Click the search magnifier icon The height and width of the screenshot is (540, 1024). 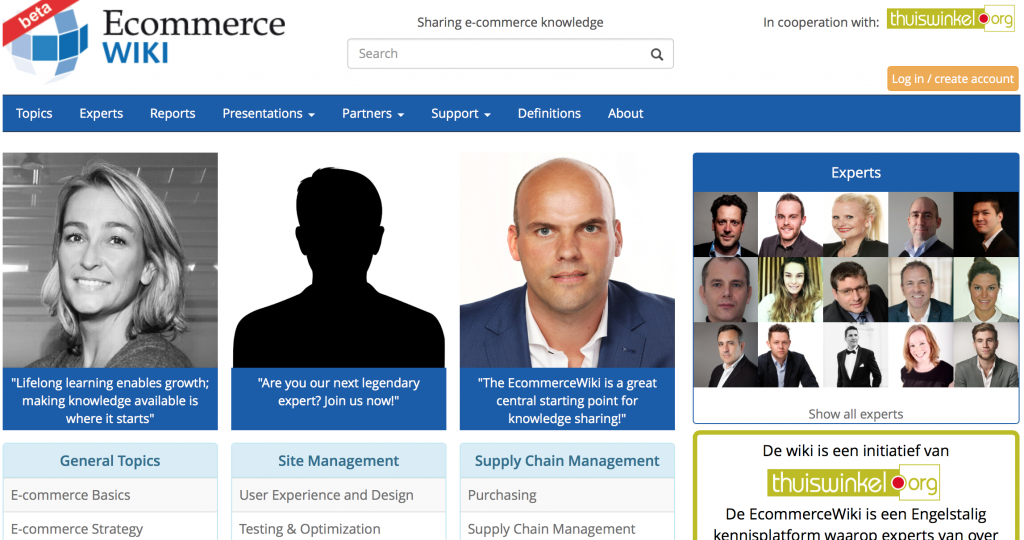657,55
